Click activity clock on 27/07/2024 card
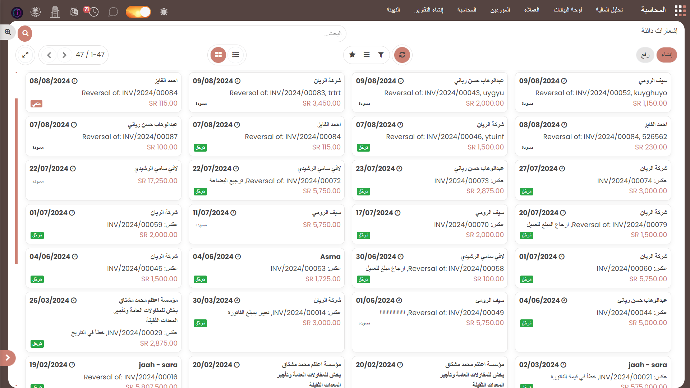 tap(562, 169)
